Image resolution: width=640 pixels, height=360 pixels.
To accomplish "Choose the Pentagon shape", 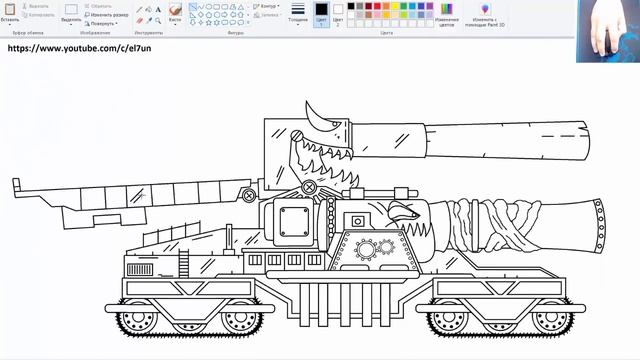I will [x=209, y=15].
